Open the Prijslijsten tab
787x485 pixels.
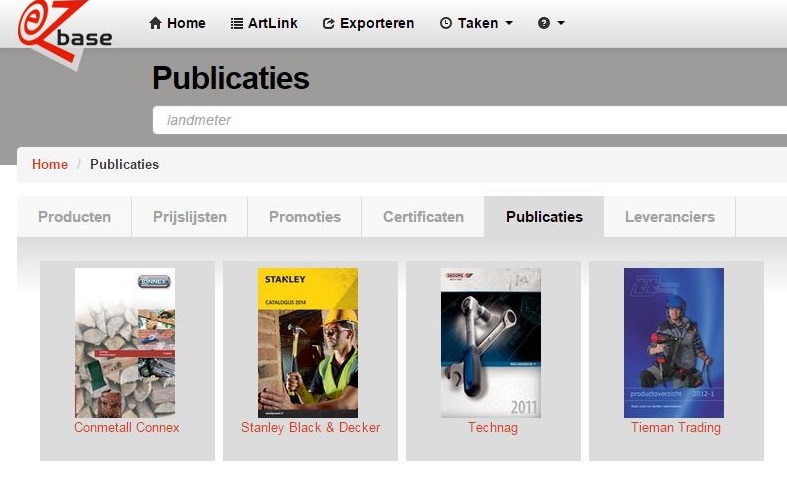(x=190, y=217)
